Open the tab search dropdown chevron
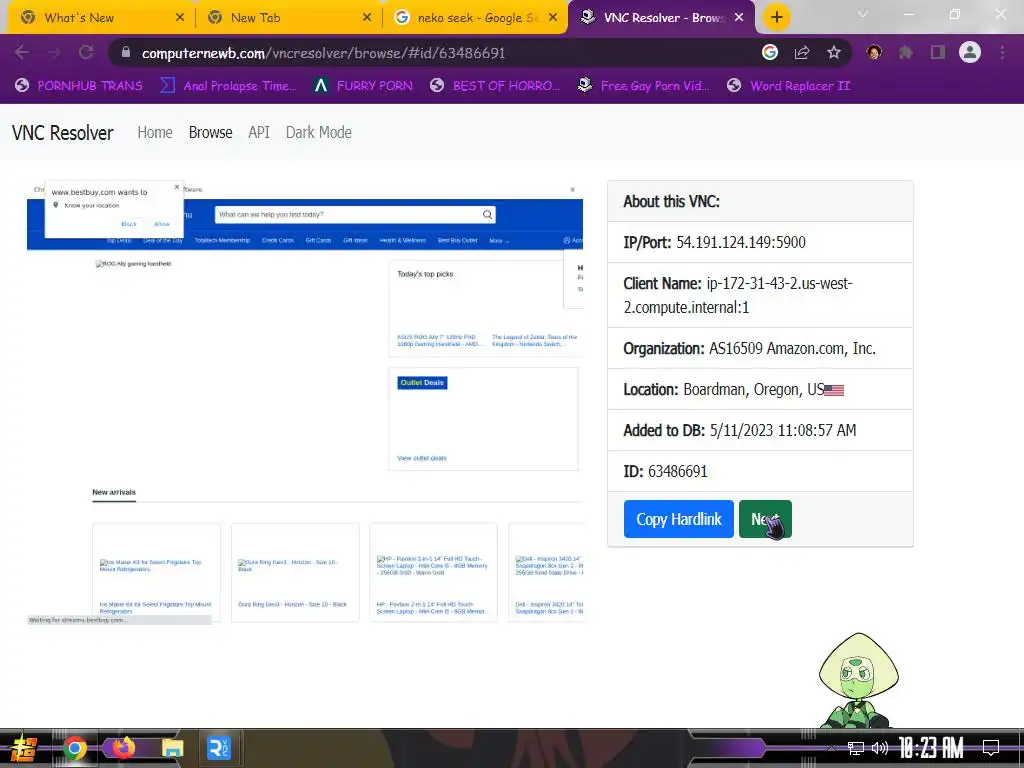 click(863, 14)
